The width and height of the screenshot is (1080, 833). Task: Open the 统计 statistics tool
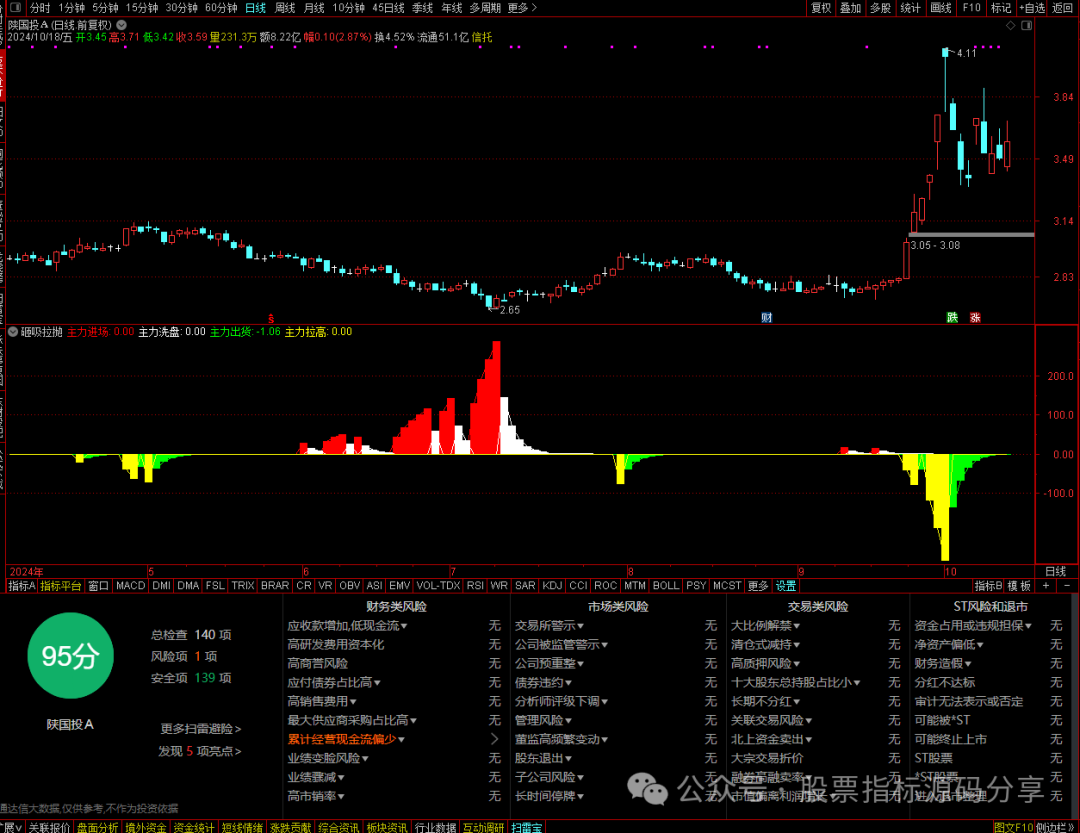[910, 8]
